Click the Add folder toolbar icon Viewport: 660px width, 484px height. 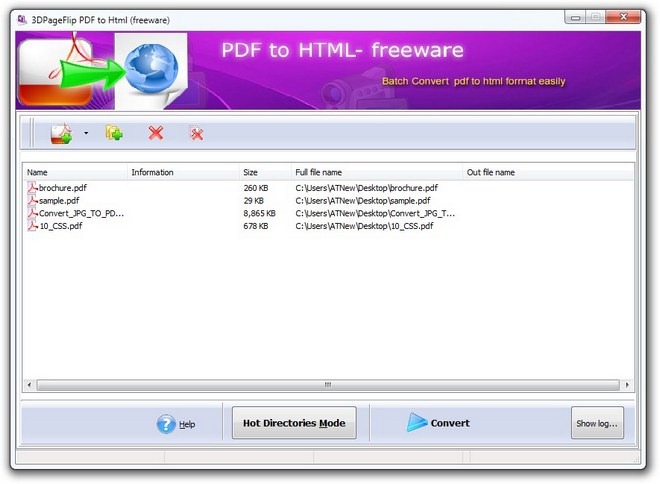click(x=114, y=133)
